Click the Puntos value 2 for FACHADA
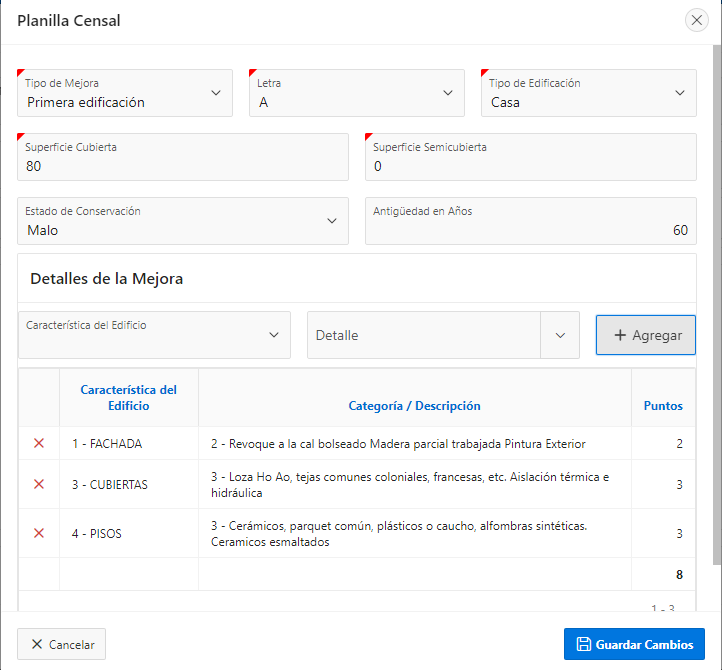Viewport: 722px width, 670px height. tap(679, 443)
